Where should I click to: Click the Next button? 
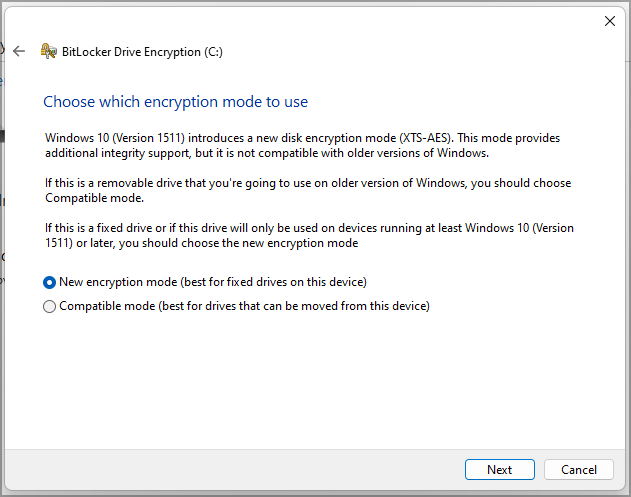click(499, 469)
